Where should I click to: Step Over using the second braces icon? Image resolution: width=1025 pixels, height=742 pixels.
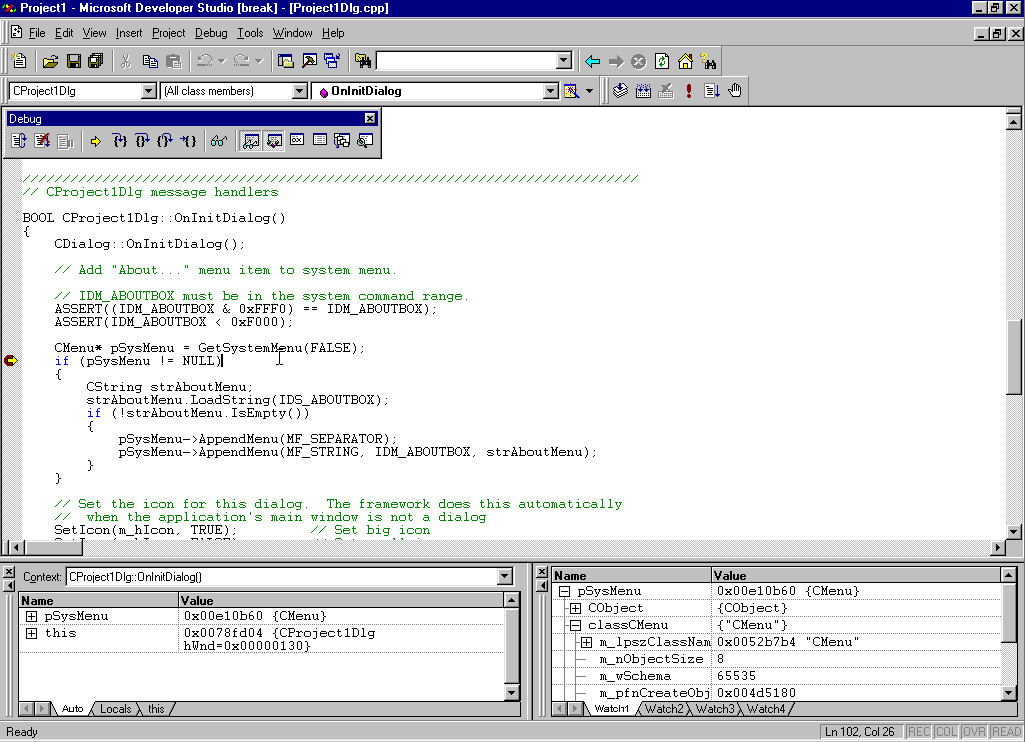coord(142,141)
